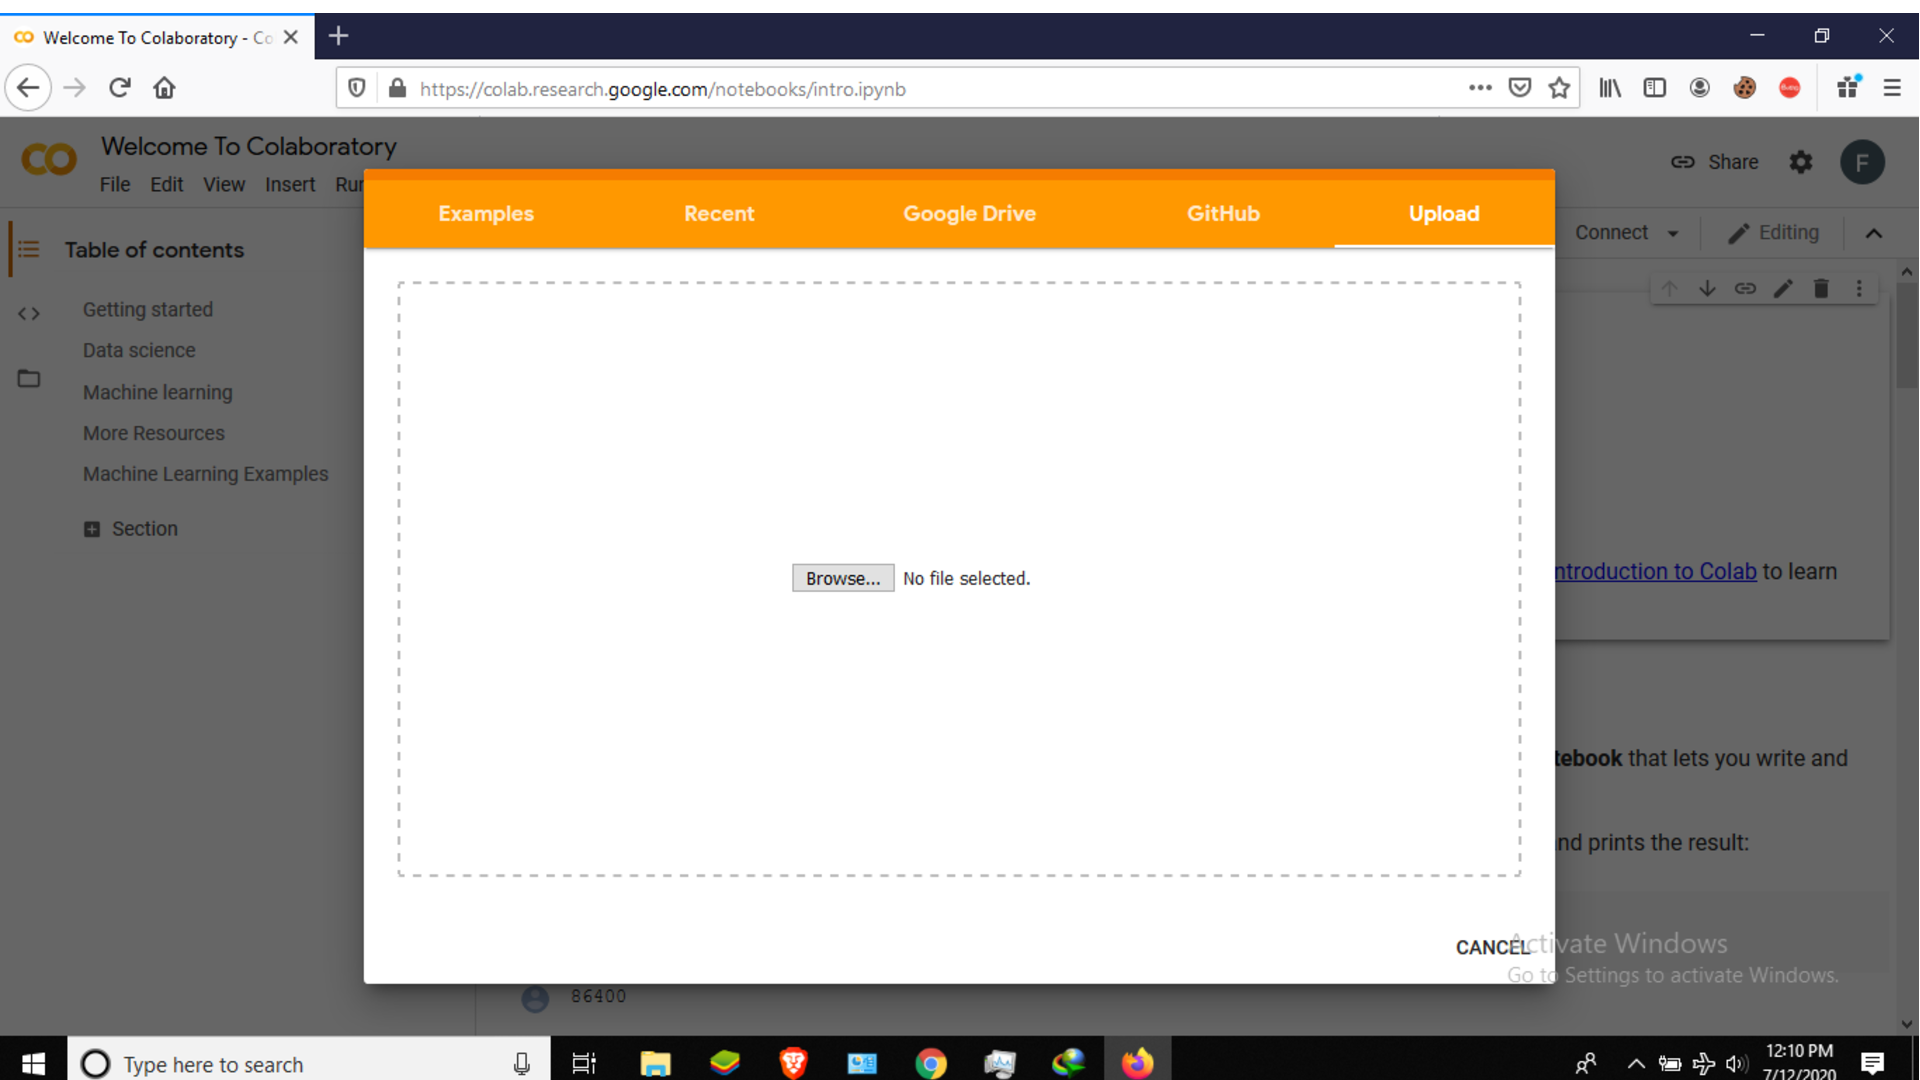Edit cell pencil icon
This screenshot has height=1080, width=1920.
1783,289
